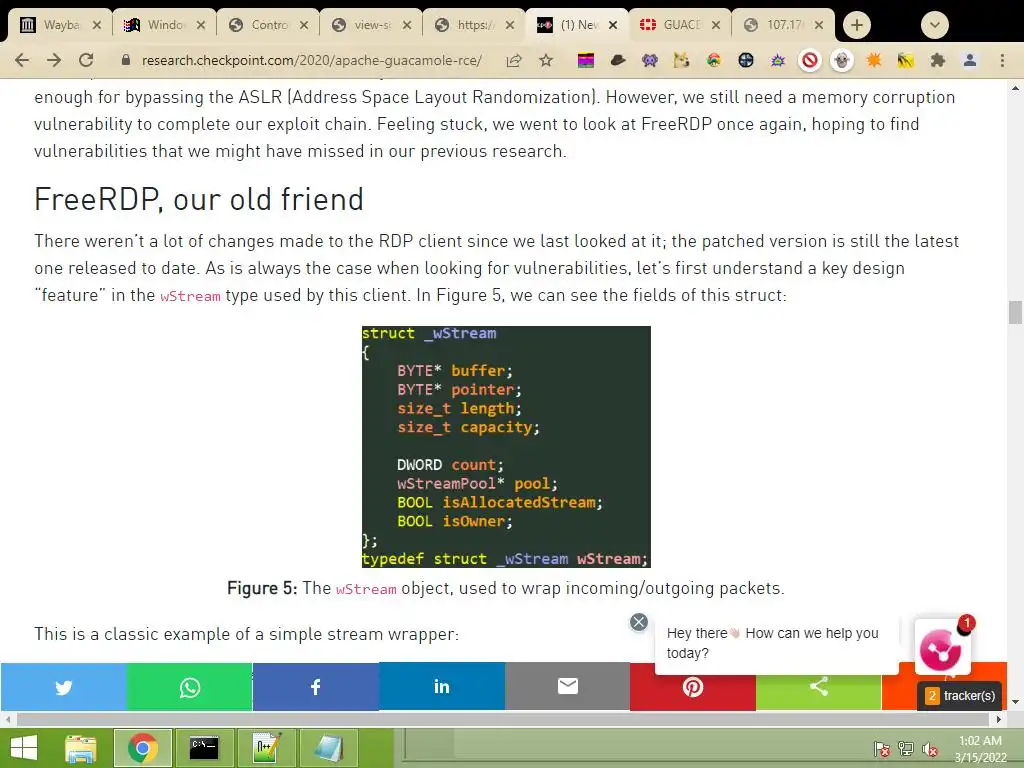Screen dimensions: 1024x768
Task: Close the Wayback Machine tab
Action: [97, 25]
